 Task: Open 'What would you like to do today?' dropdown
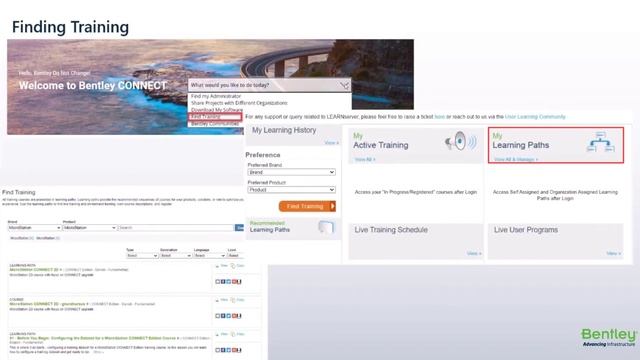point(269,85)
